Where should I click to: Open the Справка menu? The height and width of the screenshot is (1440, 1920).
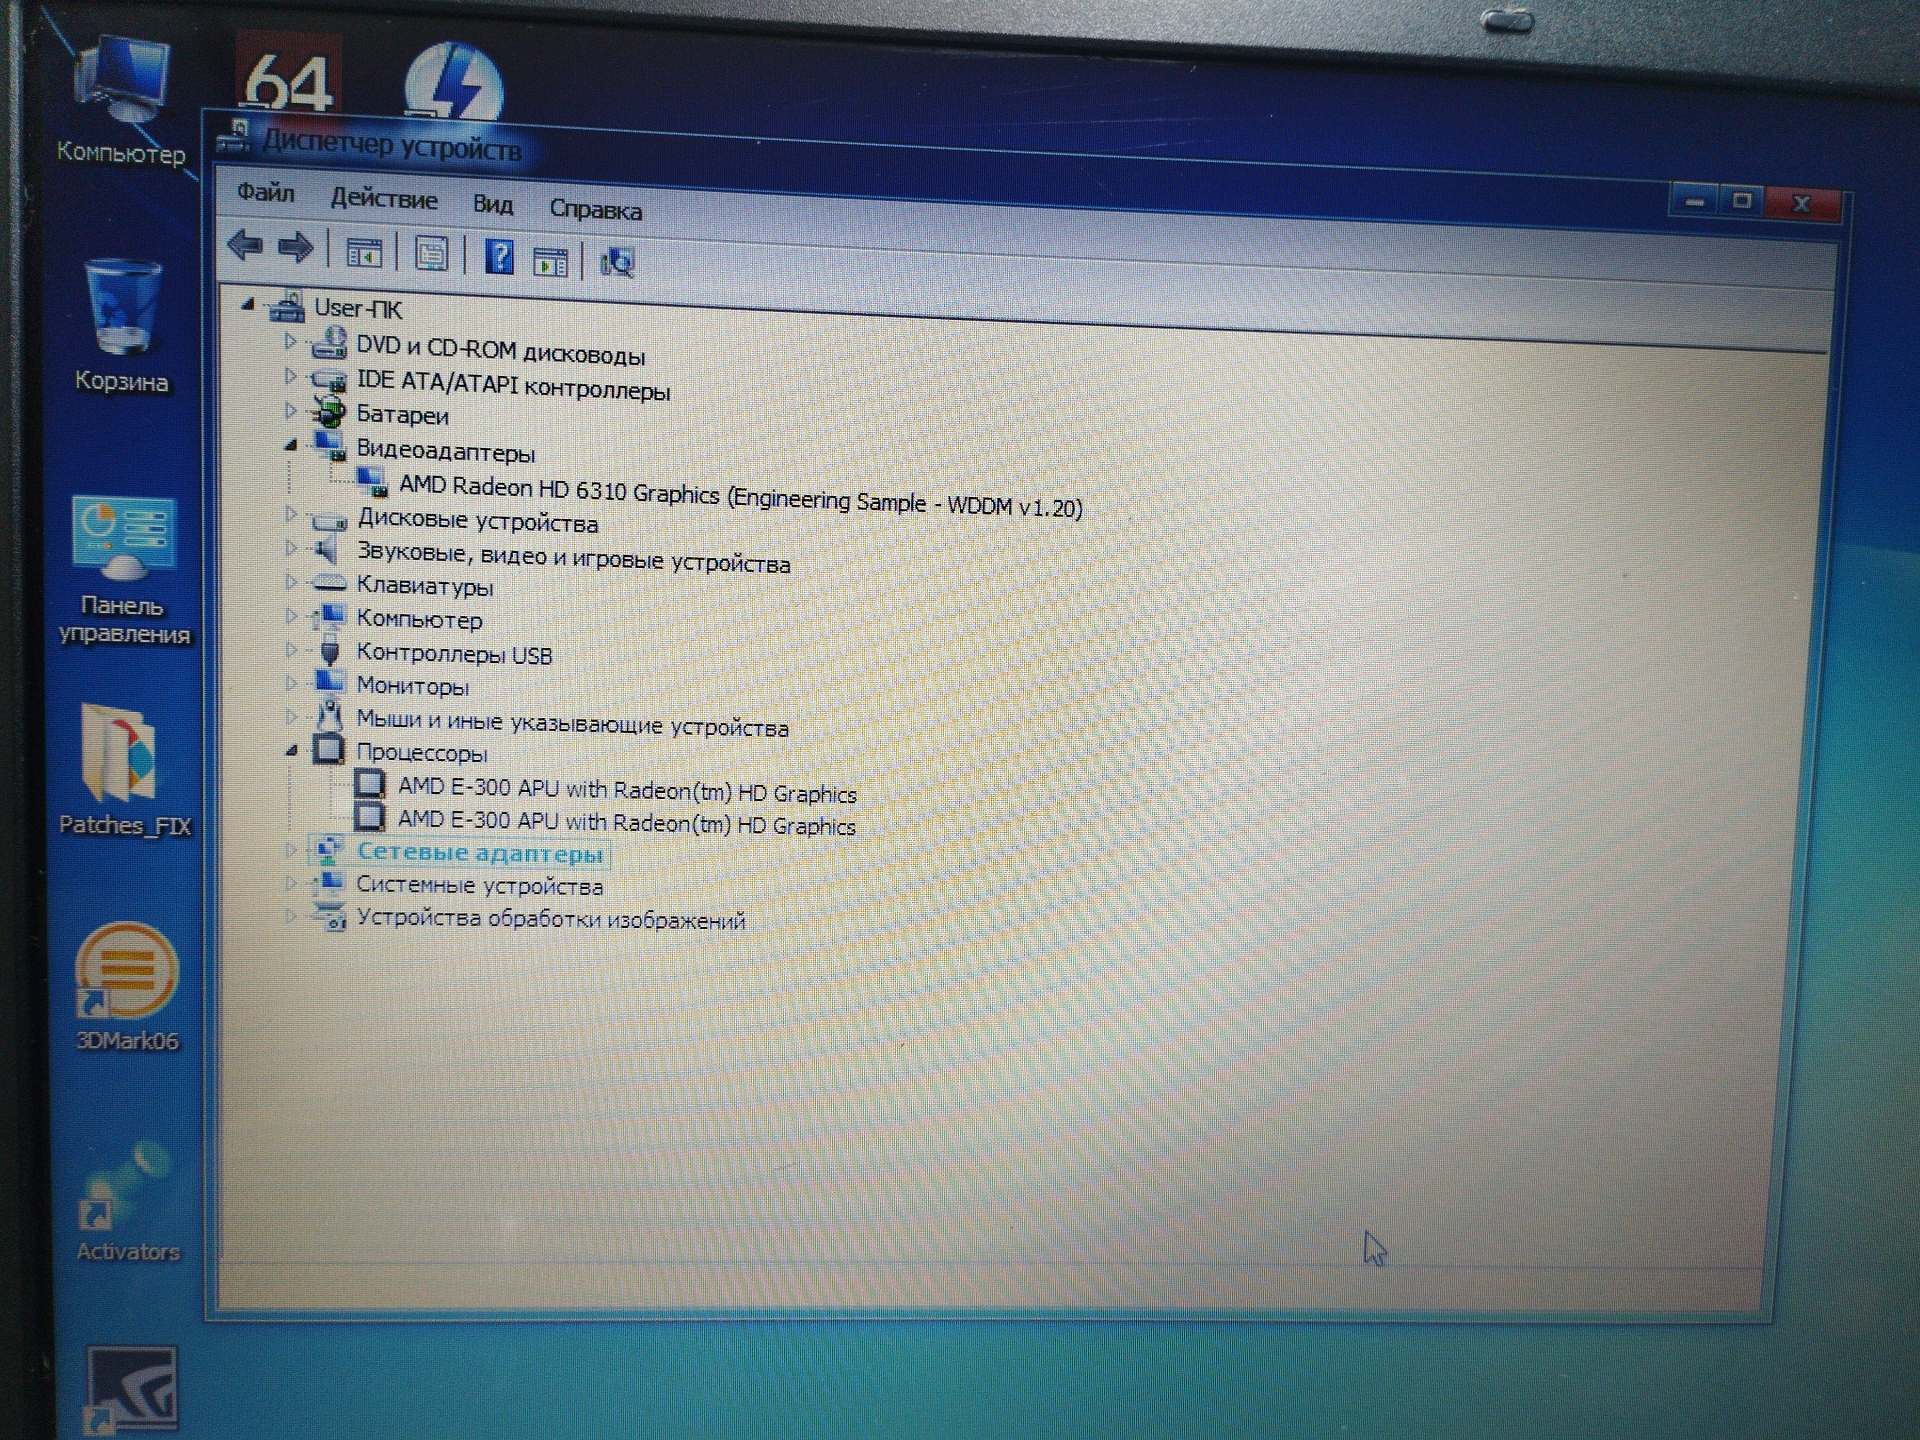(x=596, y=210)
